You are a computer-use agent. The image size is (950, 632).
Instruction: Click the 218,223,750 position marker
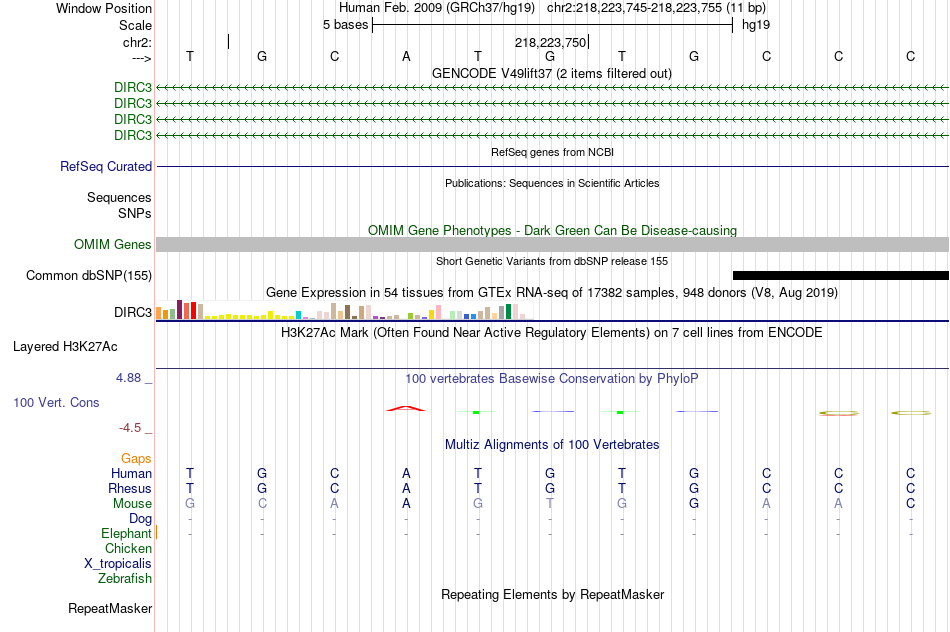pyautogui.click(x=550, y=42)
